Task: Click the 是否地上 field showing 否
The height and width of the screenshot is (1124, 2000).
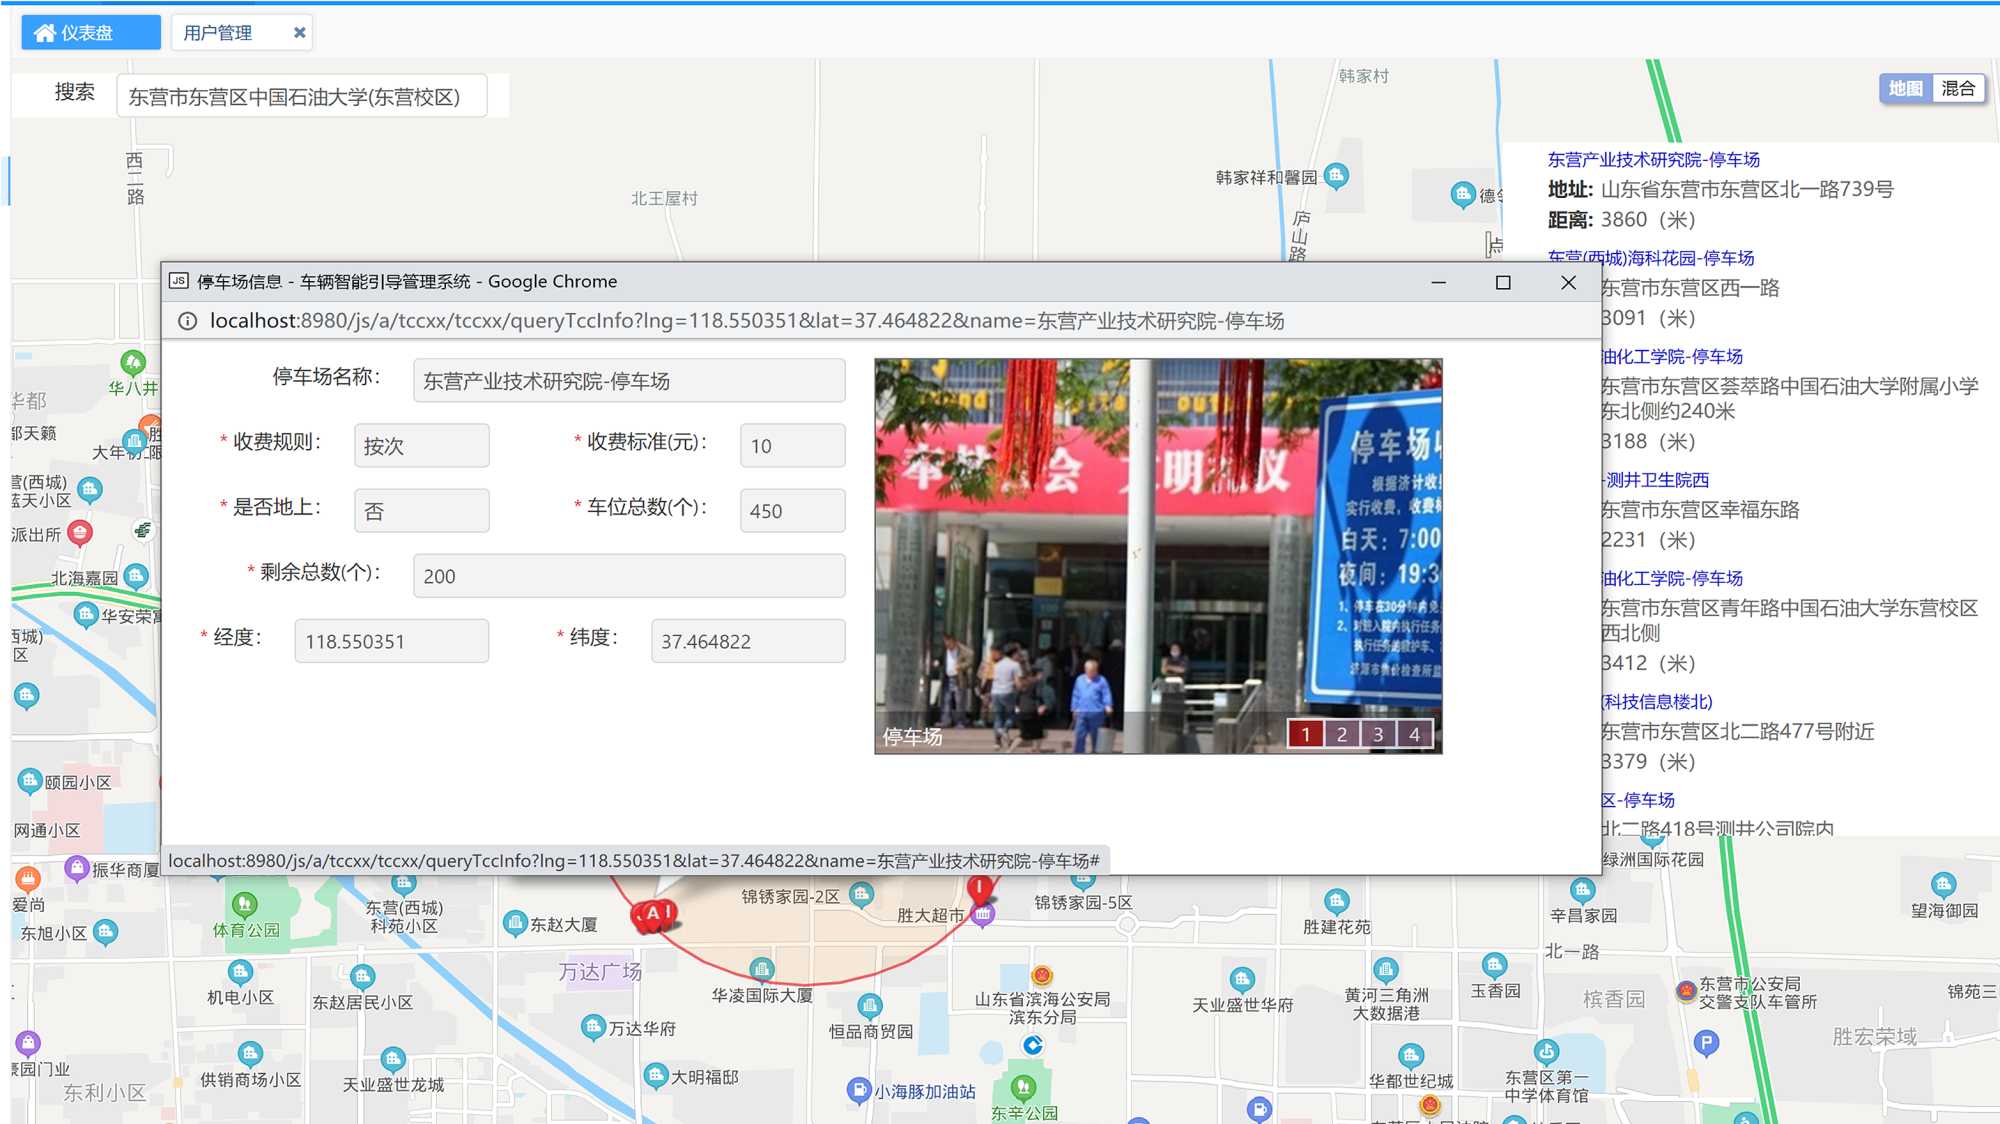Action: pyautogui.click(x=421, y=511)
